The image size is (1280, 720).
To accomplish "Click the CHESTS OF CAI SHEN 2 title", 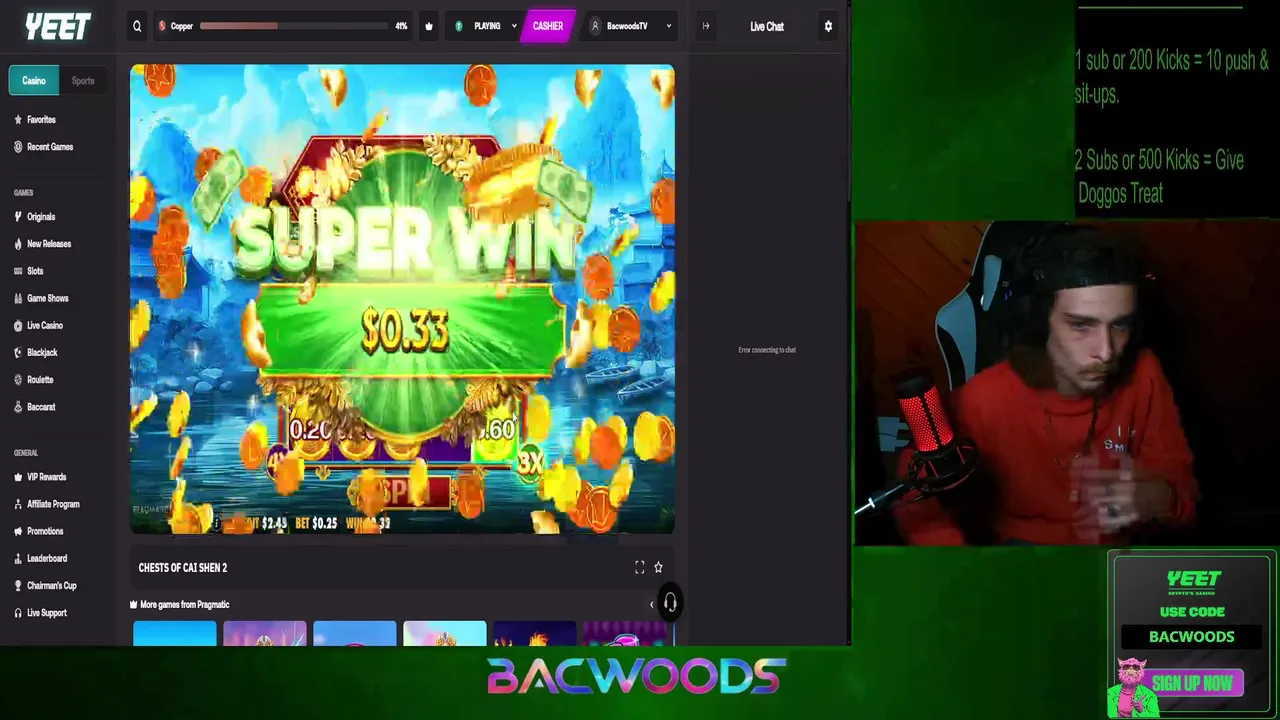I will 183,567.
